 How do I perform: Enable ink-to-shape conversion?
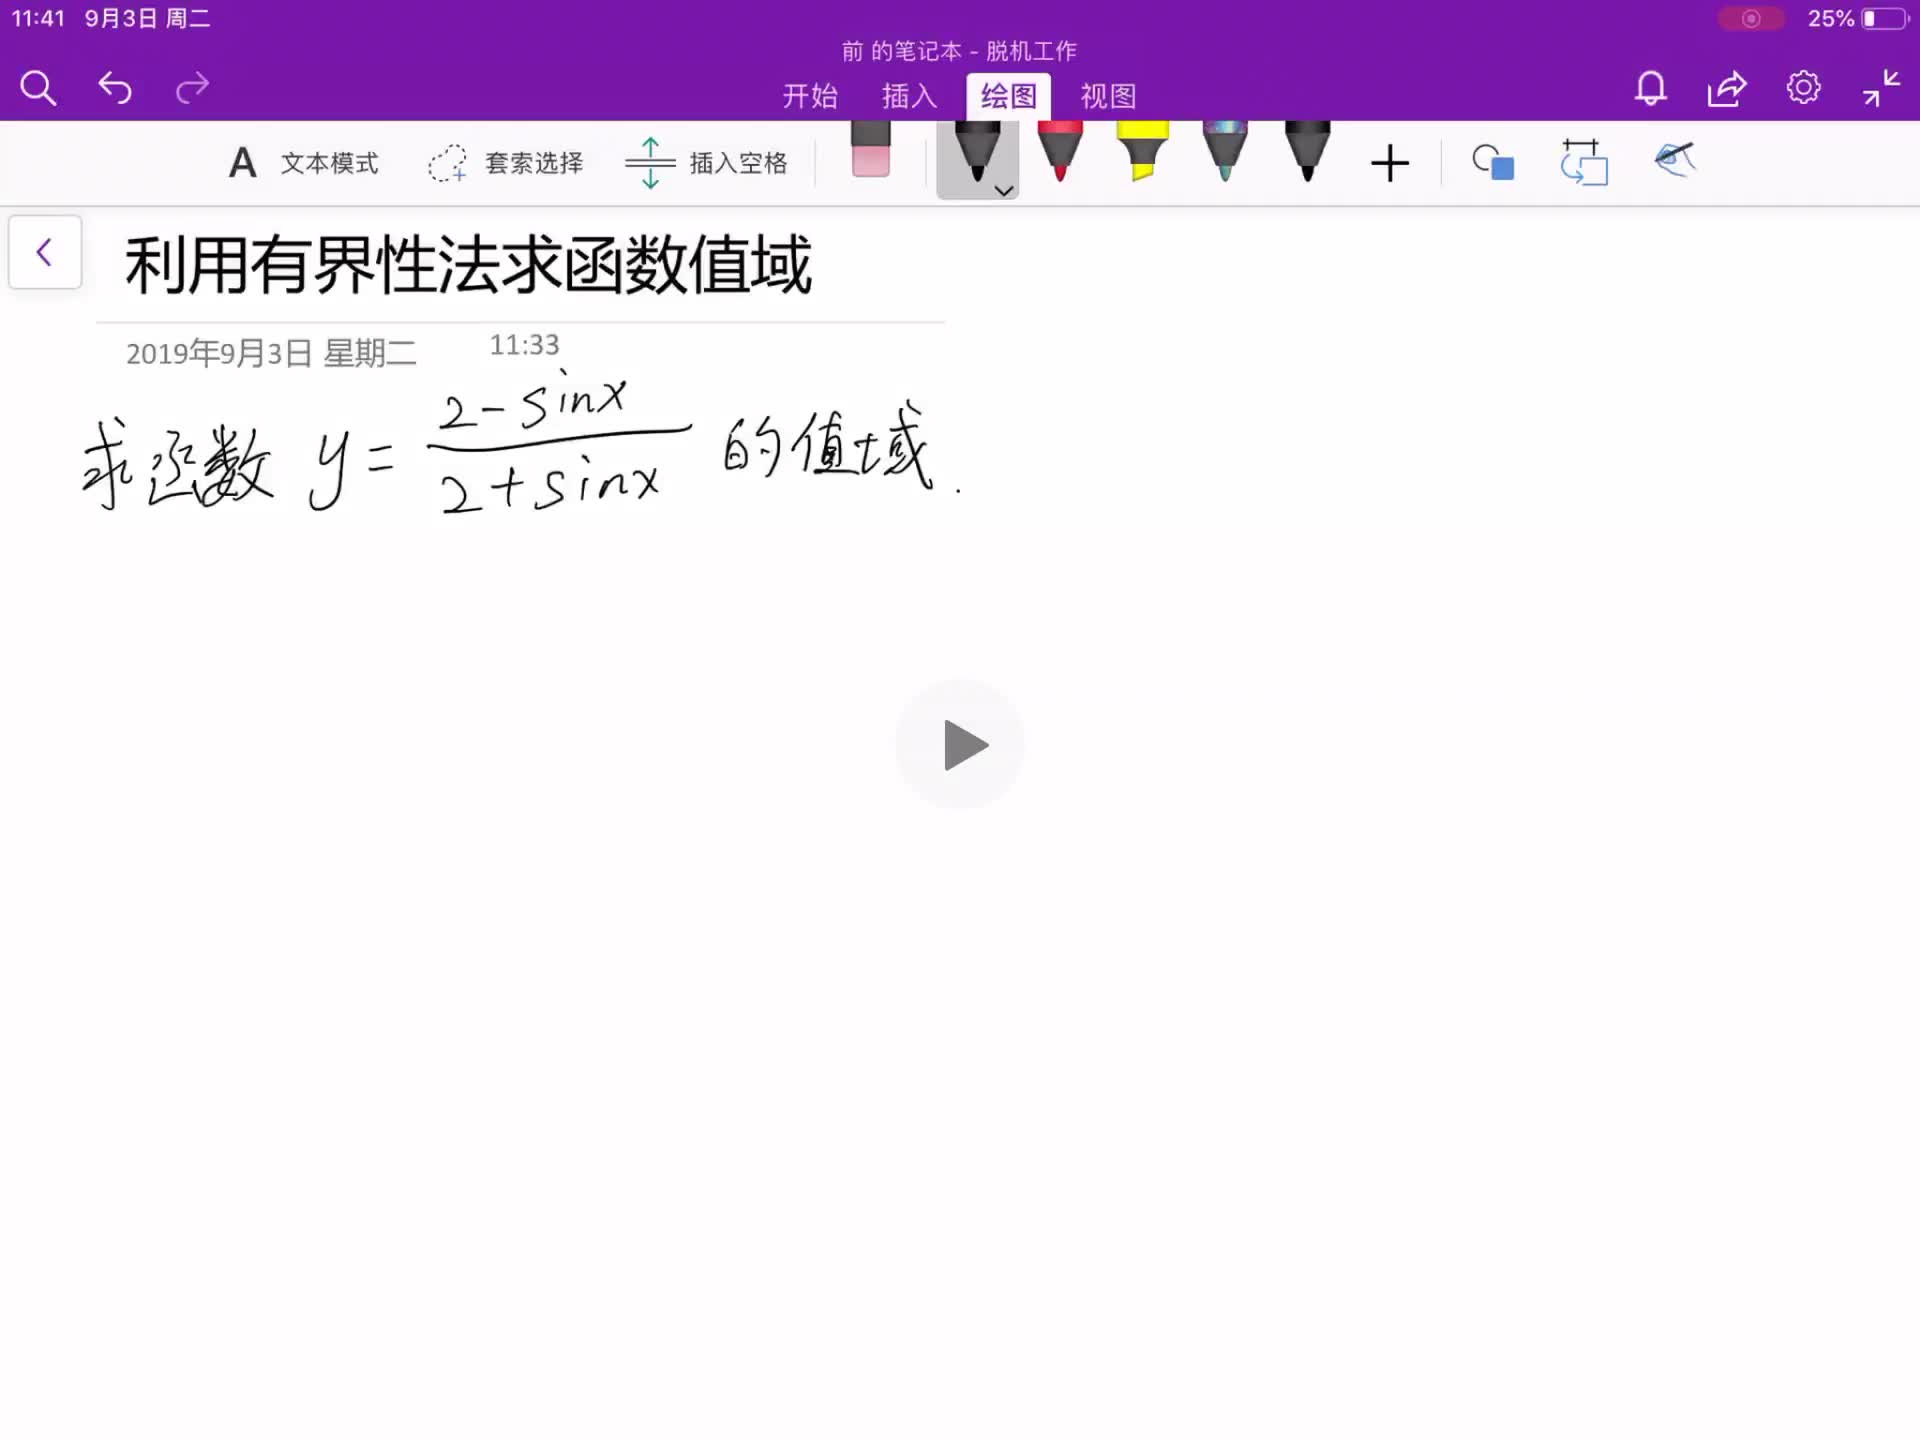coord(1492,162)
